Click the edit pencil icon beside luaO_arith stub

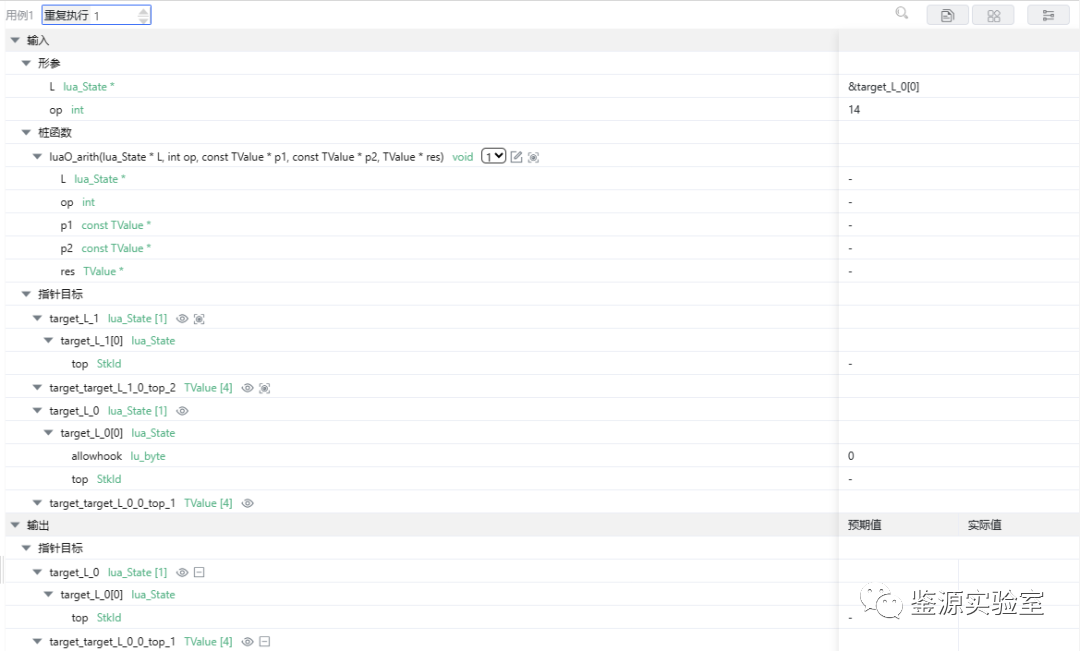516,157
